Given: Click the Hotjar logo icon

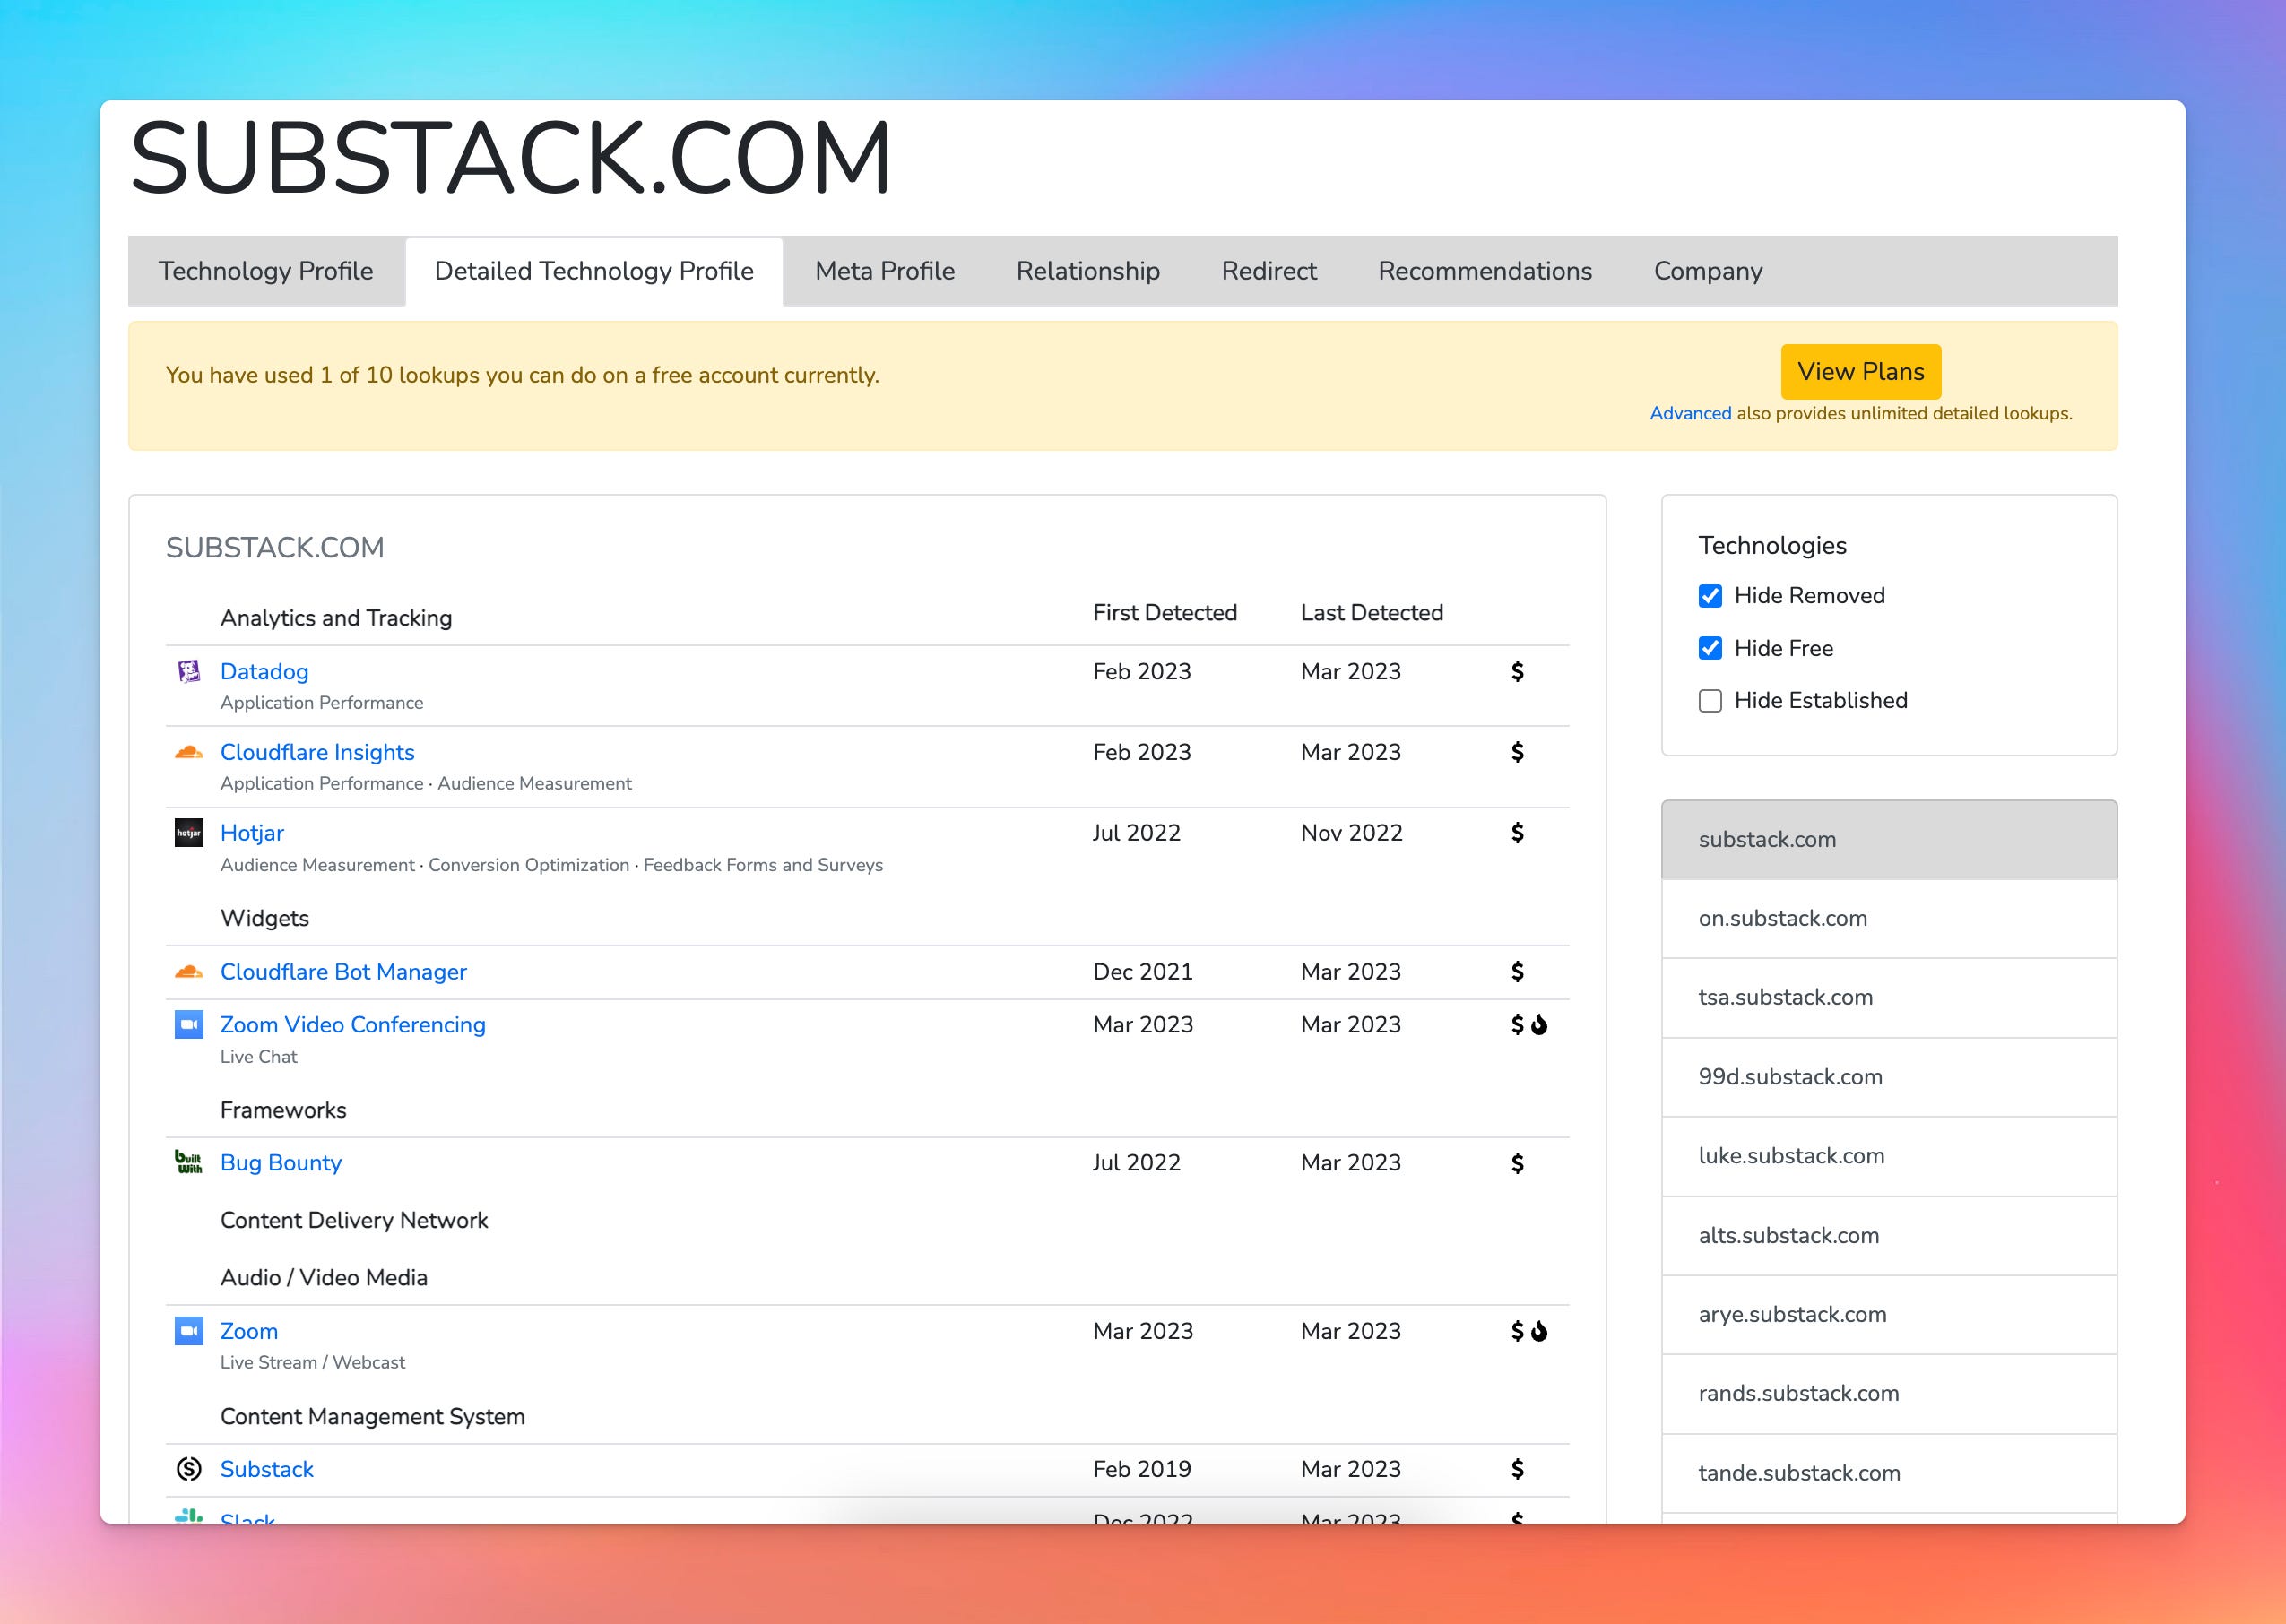Looking at the screenshot, I should click(x=188, y=833).
